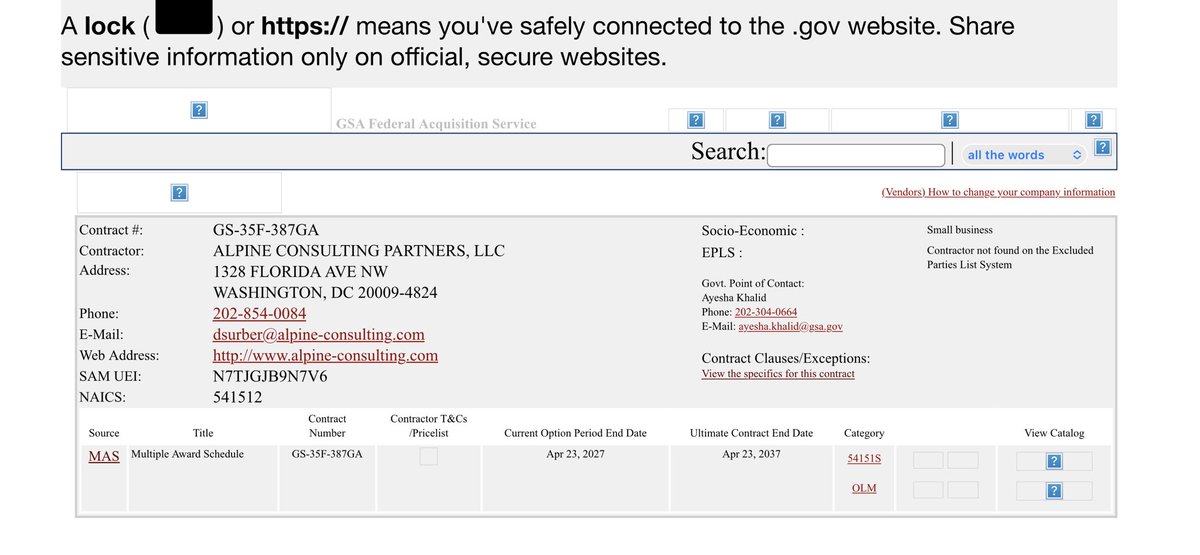Click the GSA Federal Acquisition Service heading
The image size is (1200, 555).
click(436, 124)
